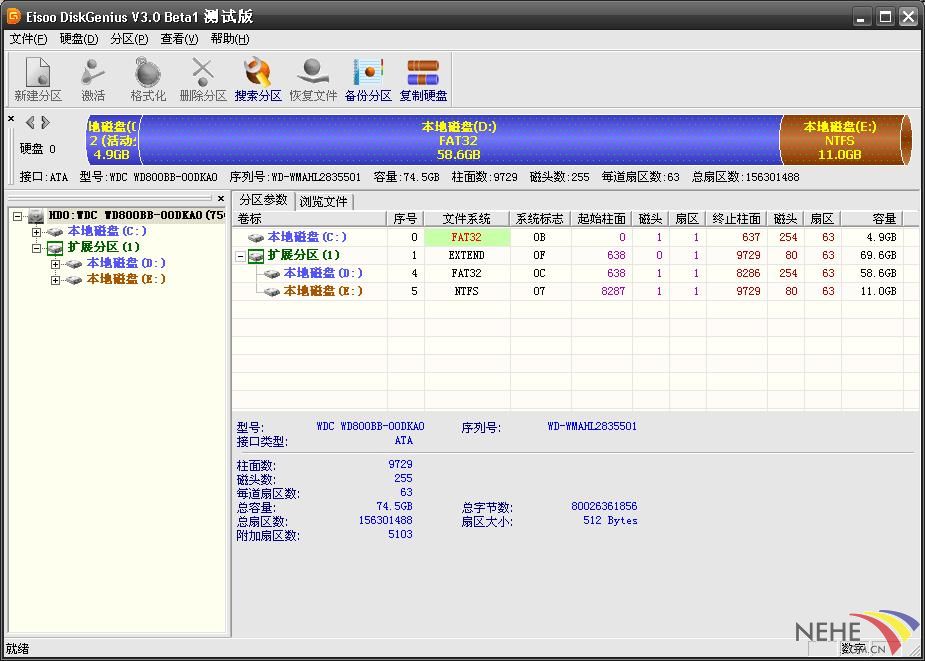The image size is (925, 661).
Task: Click the 容量 column header
Action: pyautogui.click(x=871, y=219)
